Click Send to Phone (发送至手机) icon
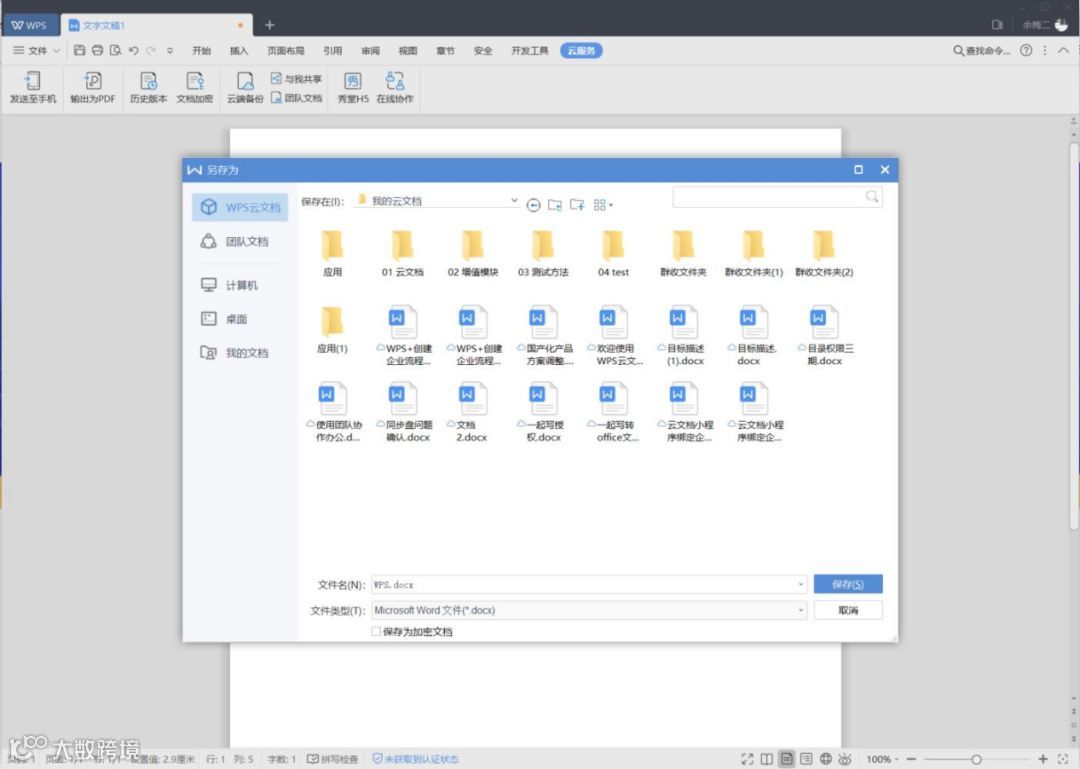The height and width of the screenshot is (769, 1080). (32, 87)
